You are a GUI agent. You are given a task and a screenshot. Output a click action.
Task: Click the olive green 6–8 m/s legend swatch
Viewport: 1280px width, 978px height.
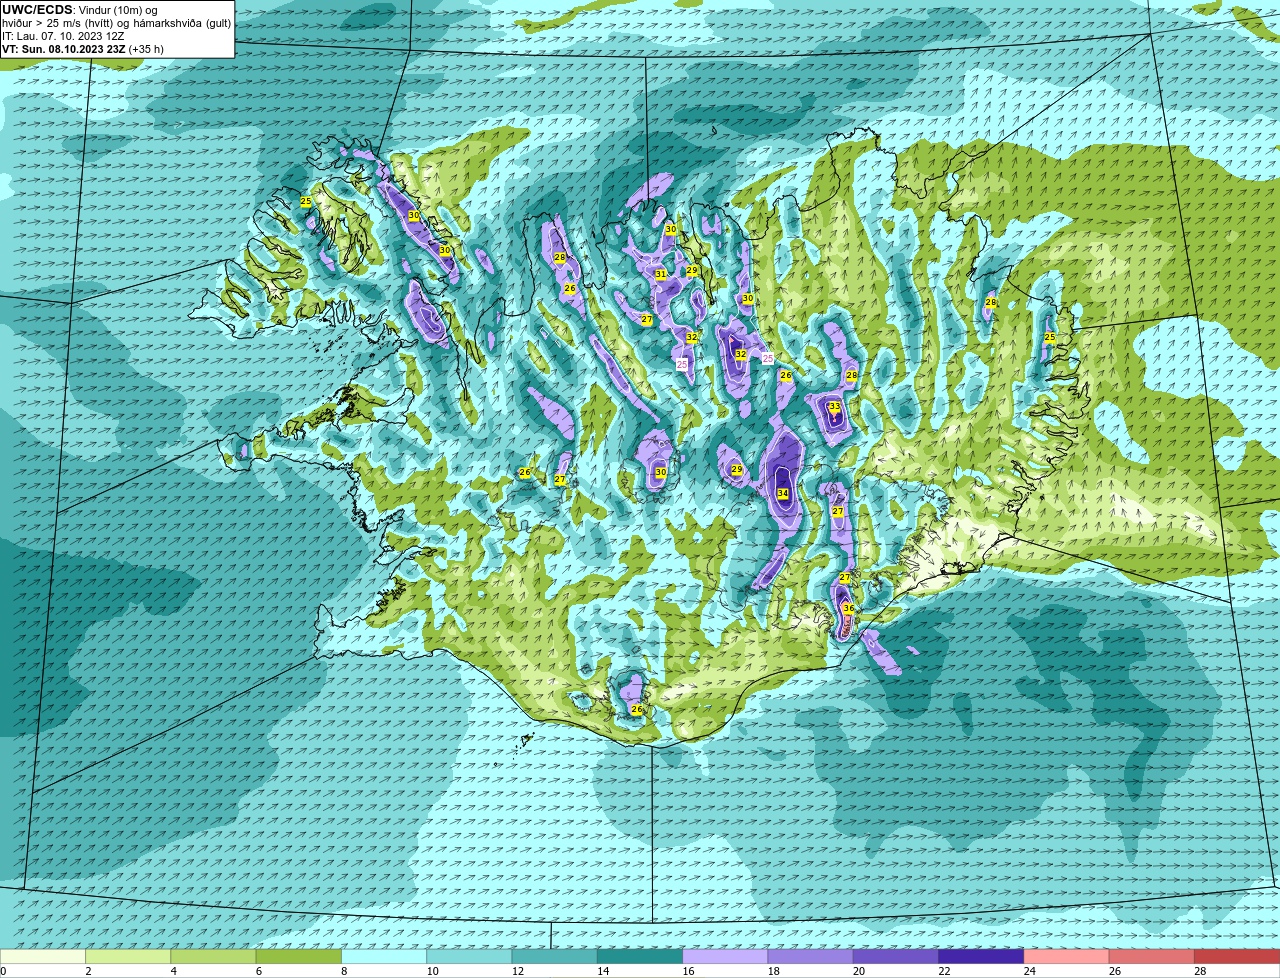point(299,956)
